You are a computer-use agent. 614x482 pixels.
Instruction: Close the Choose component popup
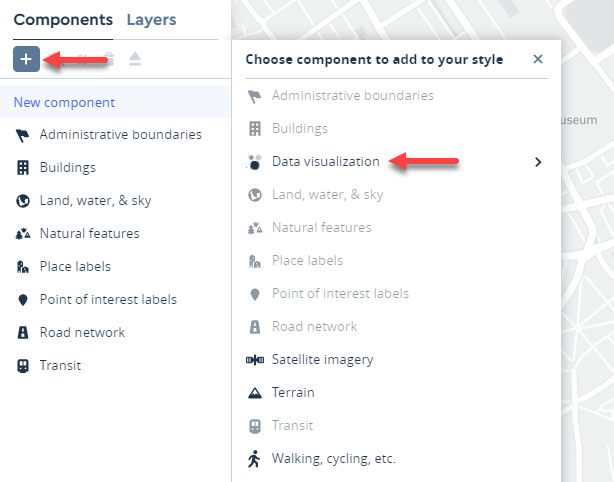tap(538, 59)
